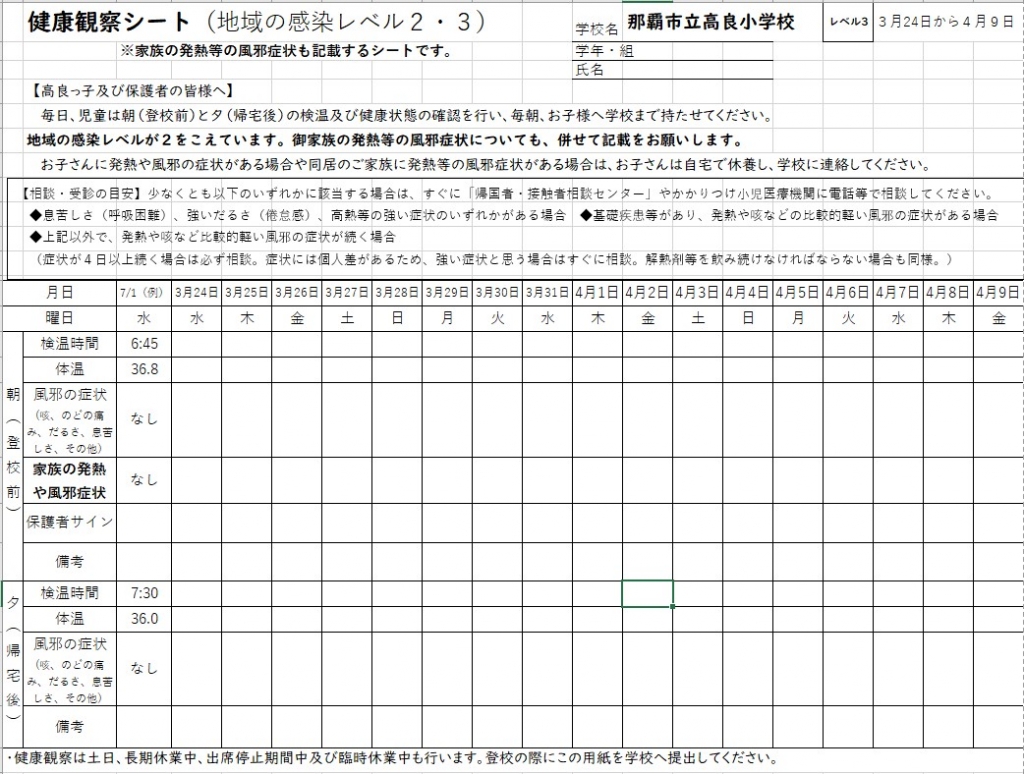This screenshot has width=1024, height=774.
Task: Select the 4月2日 column header
Action: pyautogui.click(x=647, y=293)
